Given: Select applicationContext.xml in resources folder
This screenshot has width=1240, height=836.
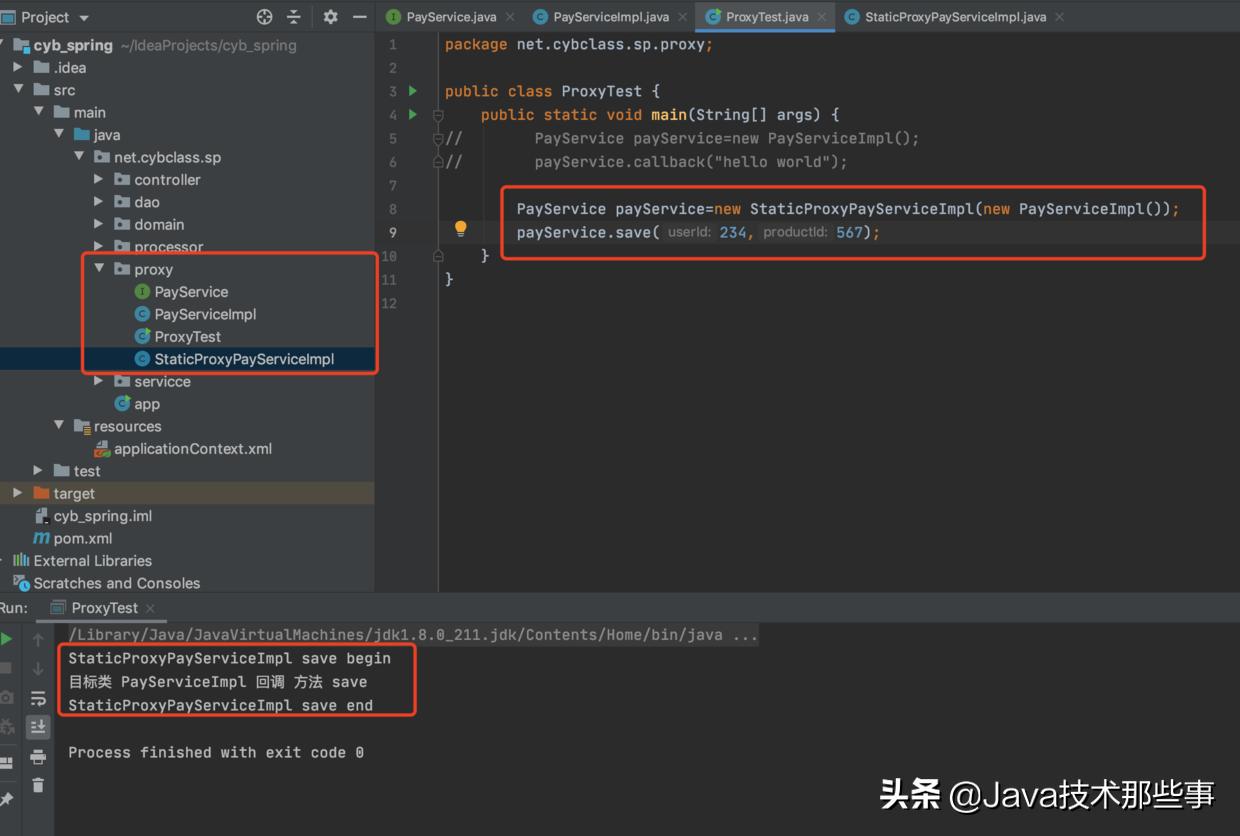Looking at the screenshot, I should pos(192,449).
